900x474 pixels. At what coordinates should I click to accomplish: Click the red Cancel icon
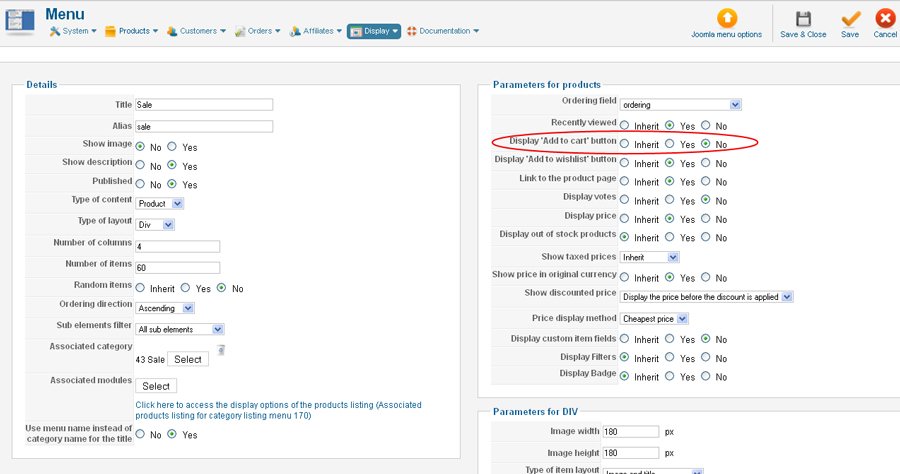tap(885, 18)
